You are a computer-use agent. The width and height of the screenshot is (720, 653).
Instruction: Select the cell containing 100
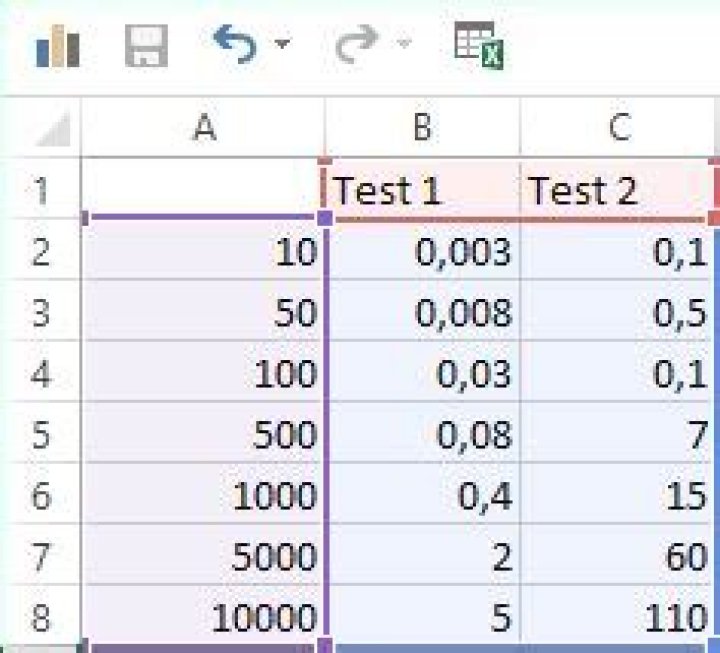(203, 372)
